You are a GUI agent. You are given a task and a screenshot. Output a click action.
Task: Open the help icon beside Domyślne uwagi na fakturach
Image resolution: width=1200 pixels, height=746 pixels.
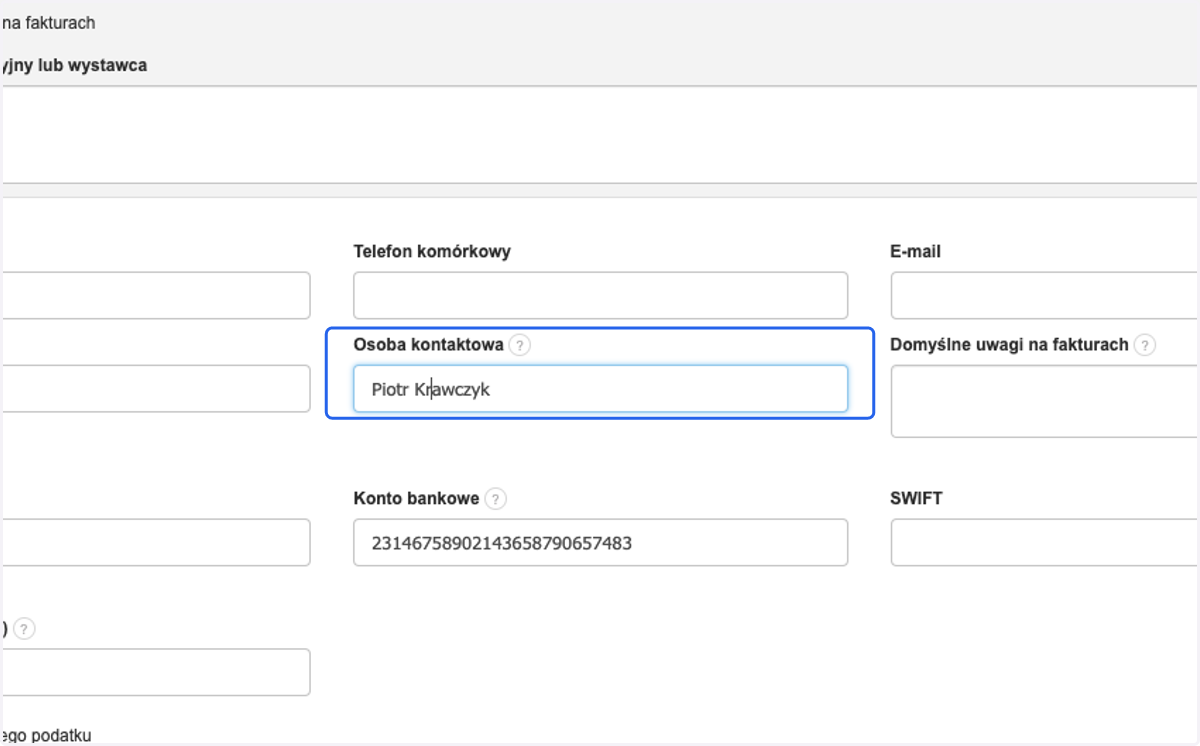tap(1145, 345)
